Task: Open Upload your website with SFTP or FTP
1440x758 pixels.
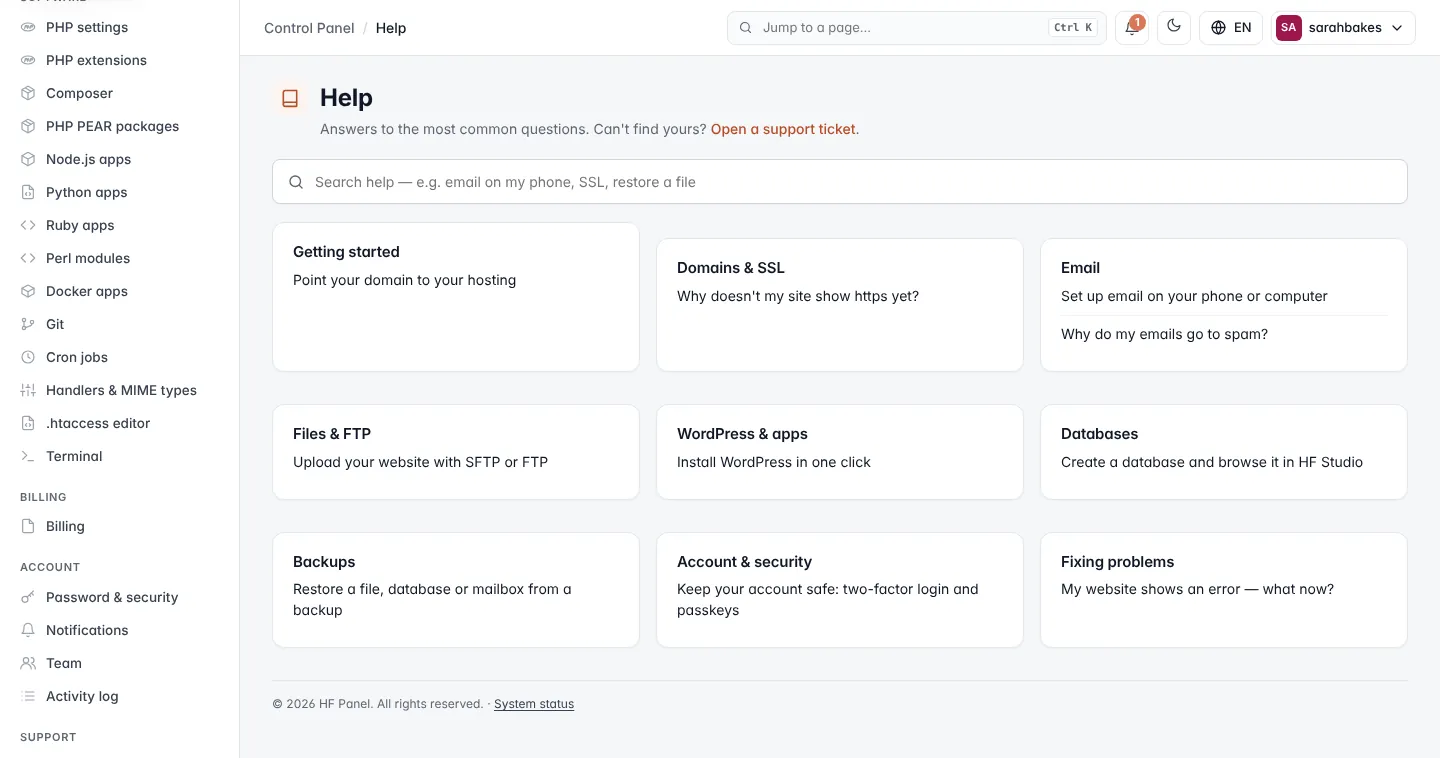Action: click(420, 462)
